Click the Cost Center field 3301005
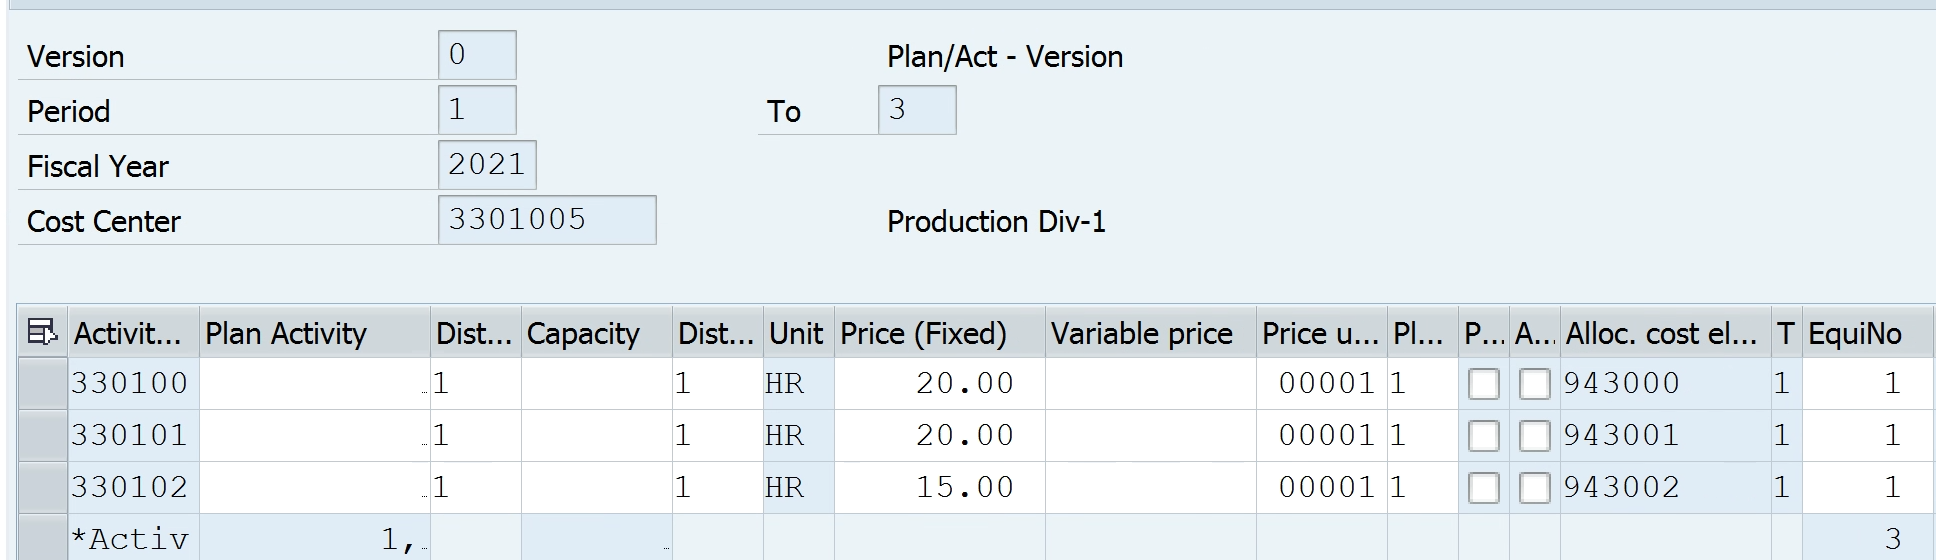Viewport: 1936px width, 560px height. tap(547, 220)
